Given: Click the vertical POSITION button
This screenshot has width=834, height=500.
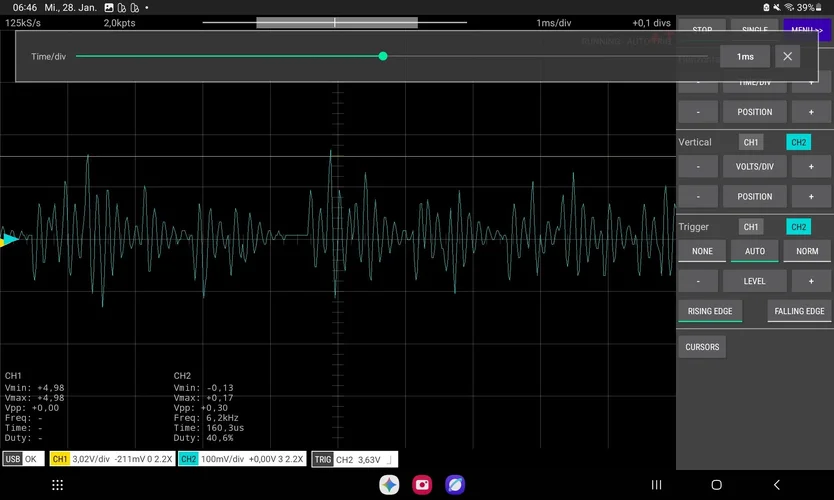Looking at the screenshot, I should tap(754, 196).
